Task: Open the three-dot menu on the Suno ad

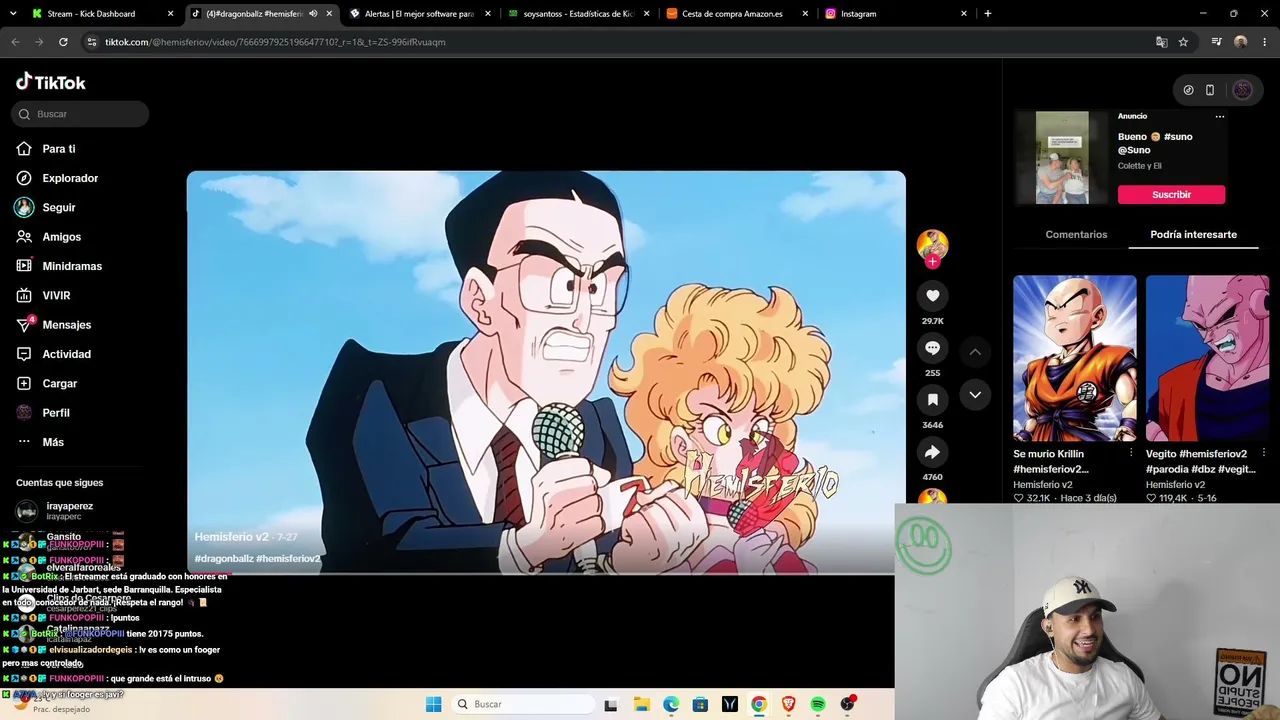Action: pos(1219,116)
